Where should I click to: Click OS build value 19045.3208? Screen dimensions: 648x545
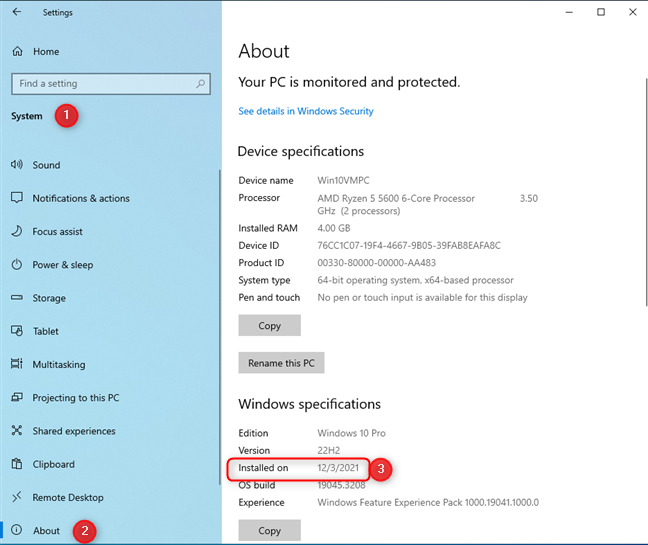(341, 485)
